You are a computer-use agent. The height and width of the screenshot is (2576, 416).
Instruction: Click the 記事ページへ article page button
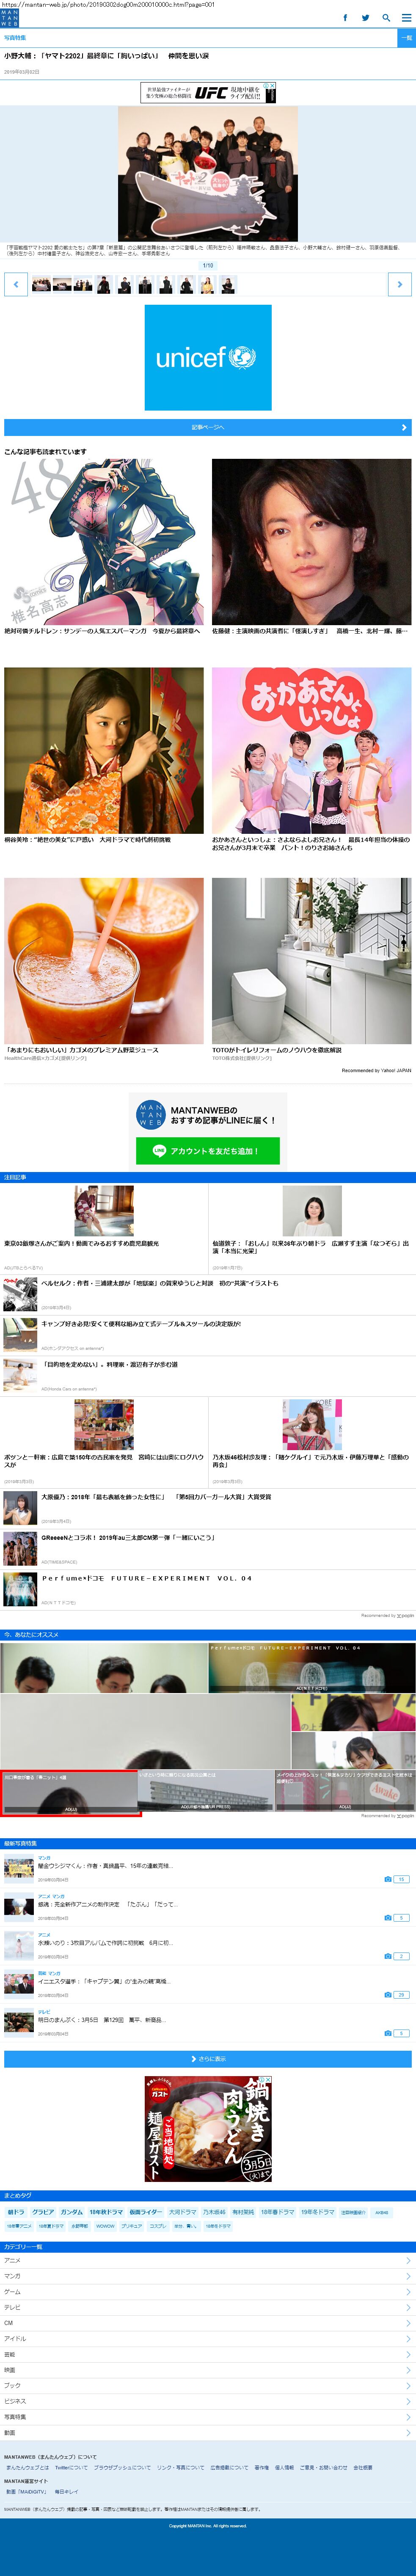208,427
